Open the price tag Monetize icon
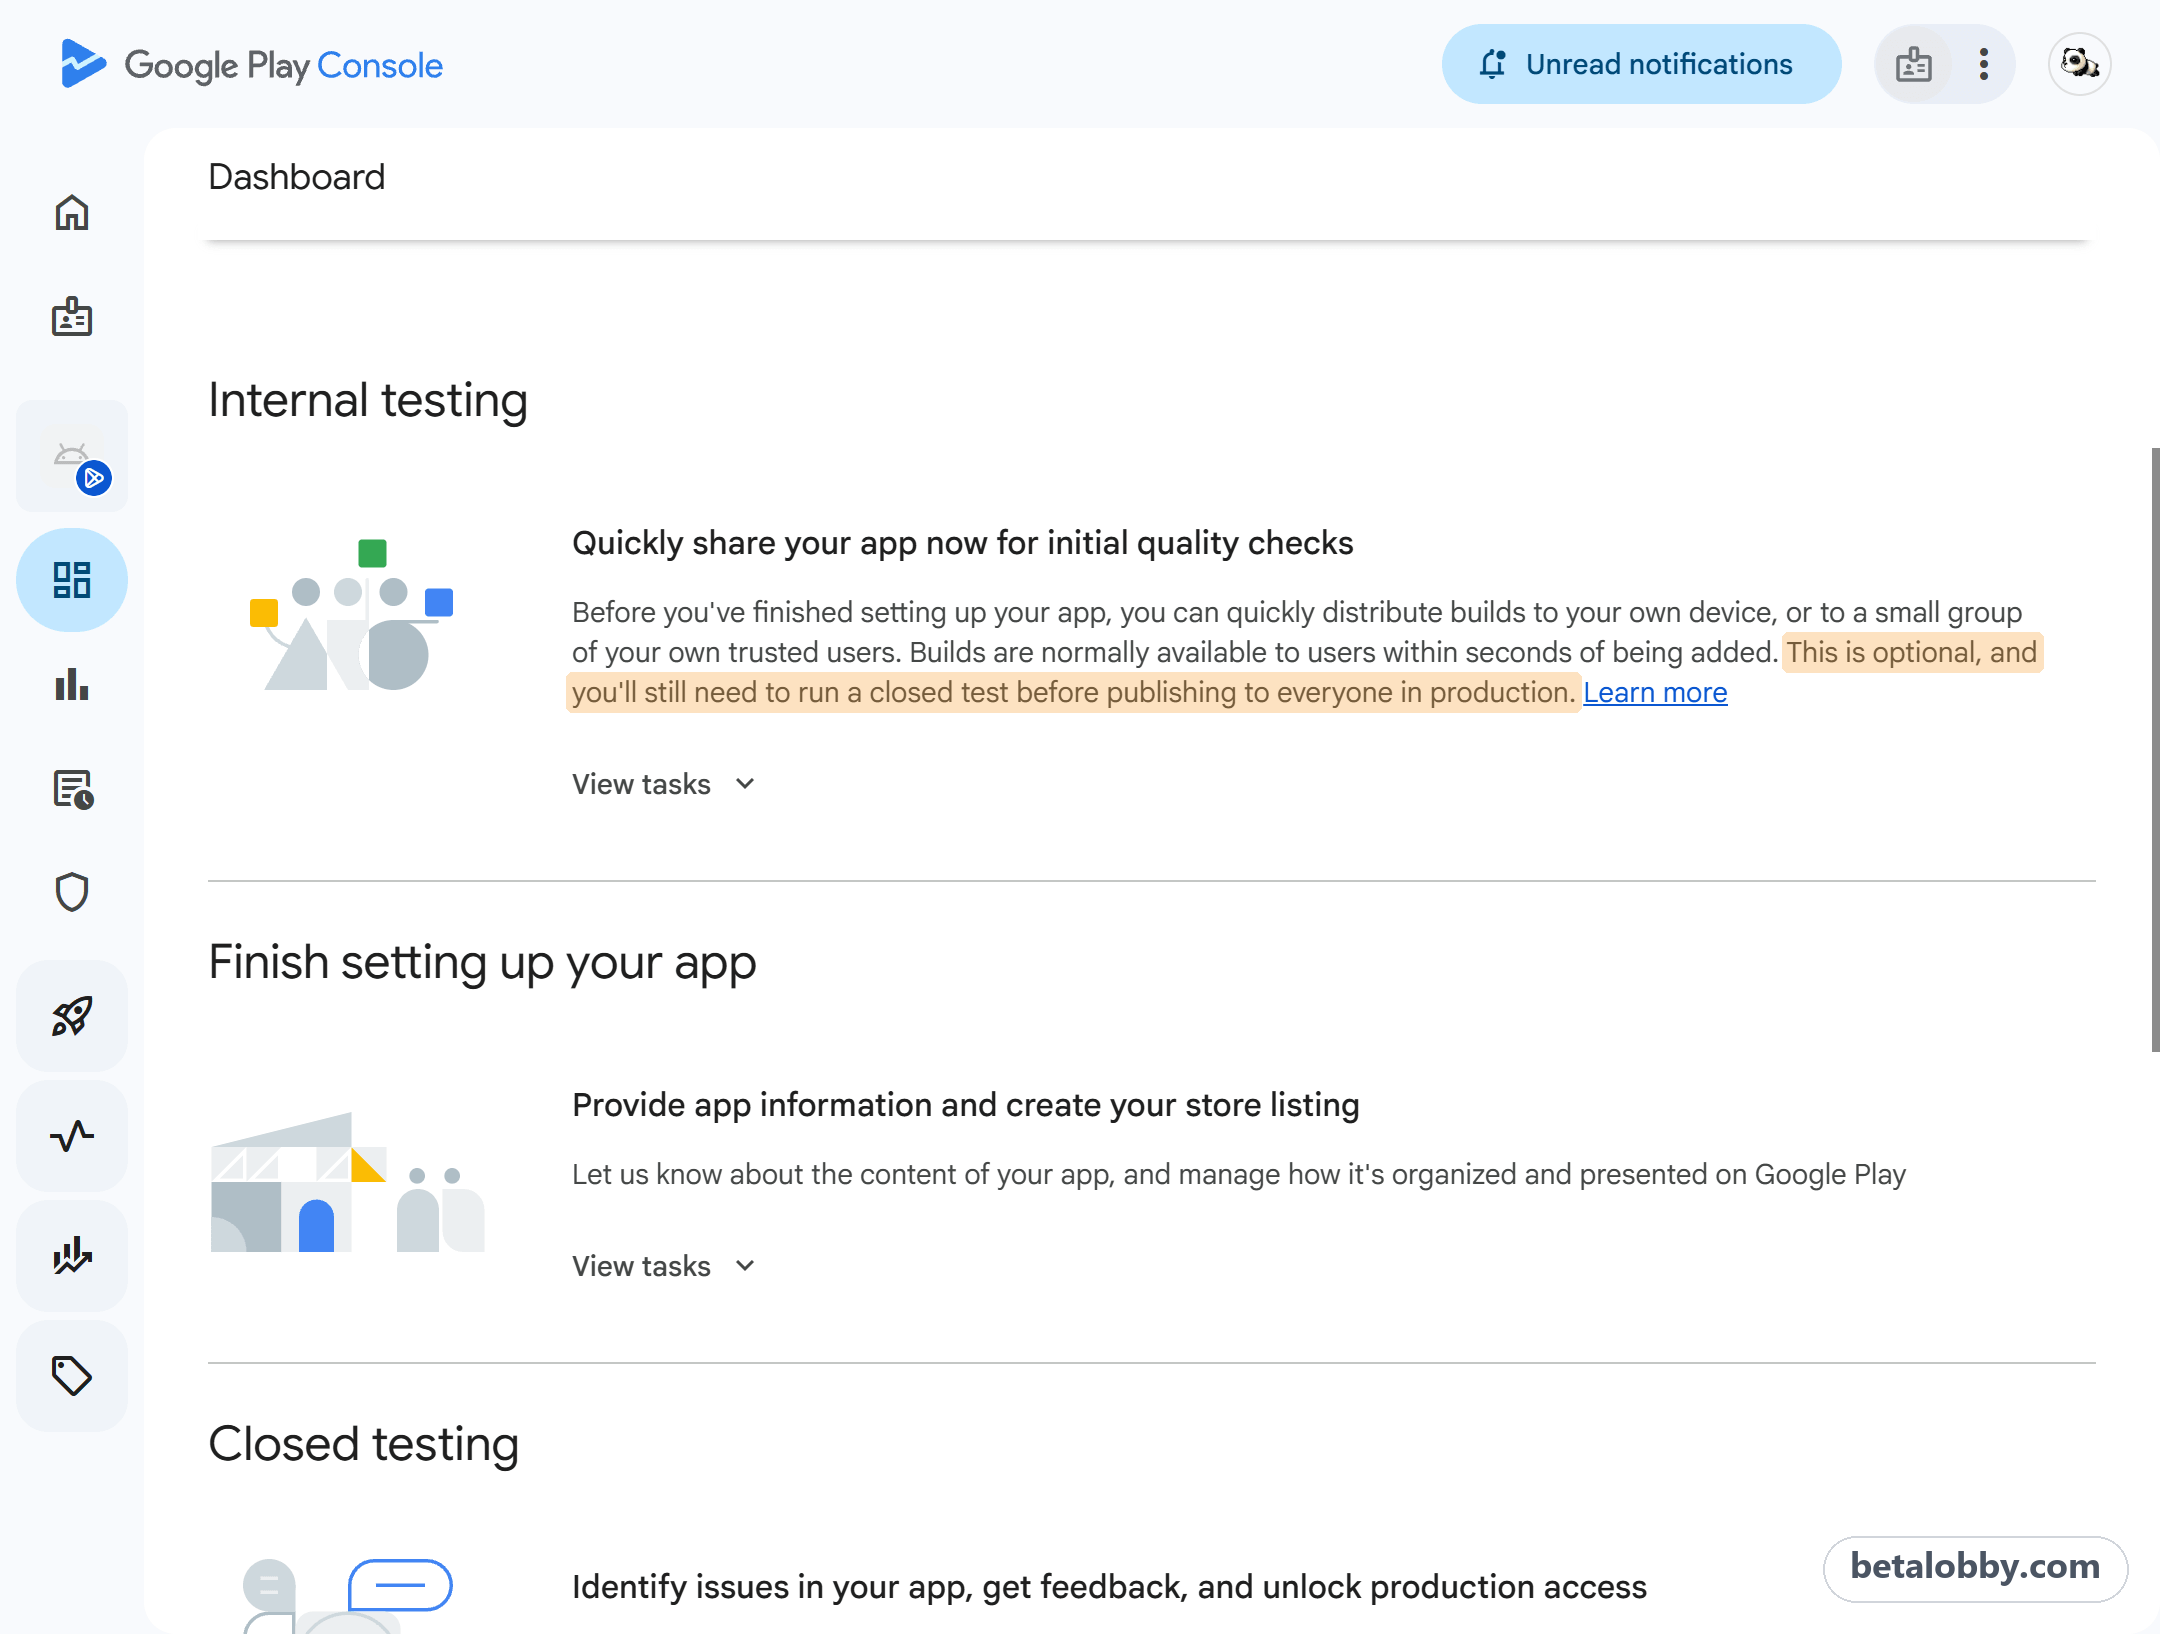Image resolution: width=2160 pixels, height=1634 pixels. pyautogui.click(x=72, y=1376)
